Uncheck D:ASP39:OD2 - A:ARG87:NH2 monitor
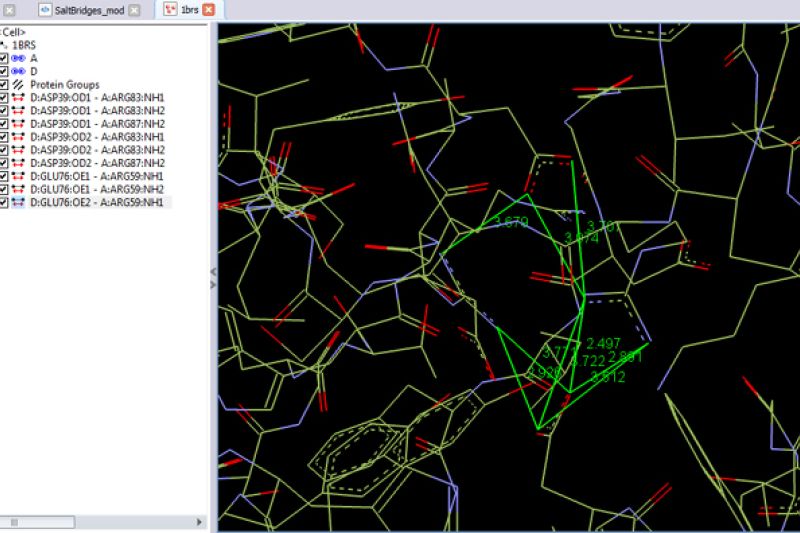 click(4, 163)
